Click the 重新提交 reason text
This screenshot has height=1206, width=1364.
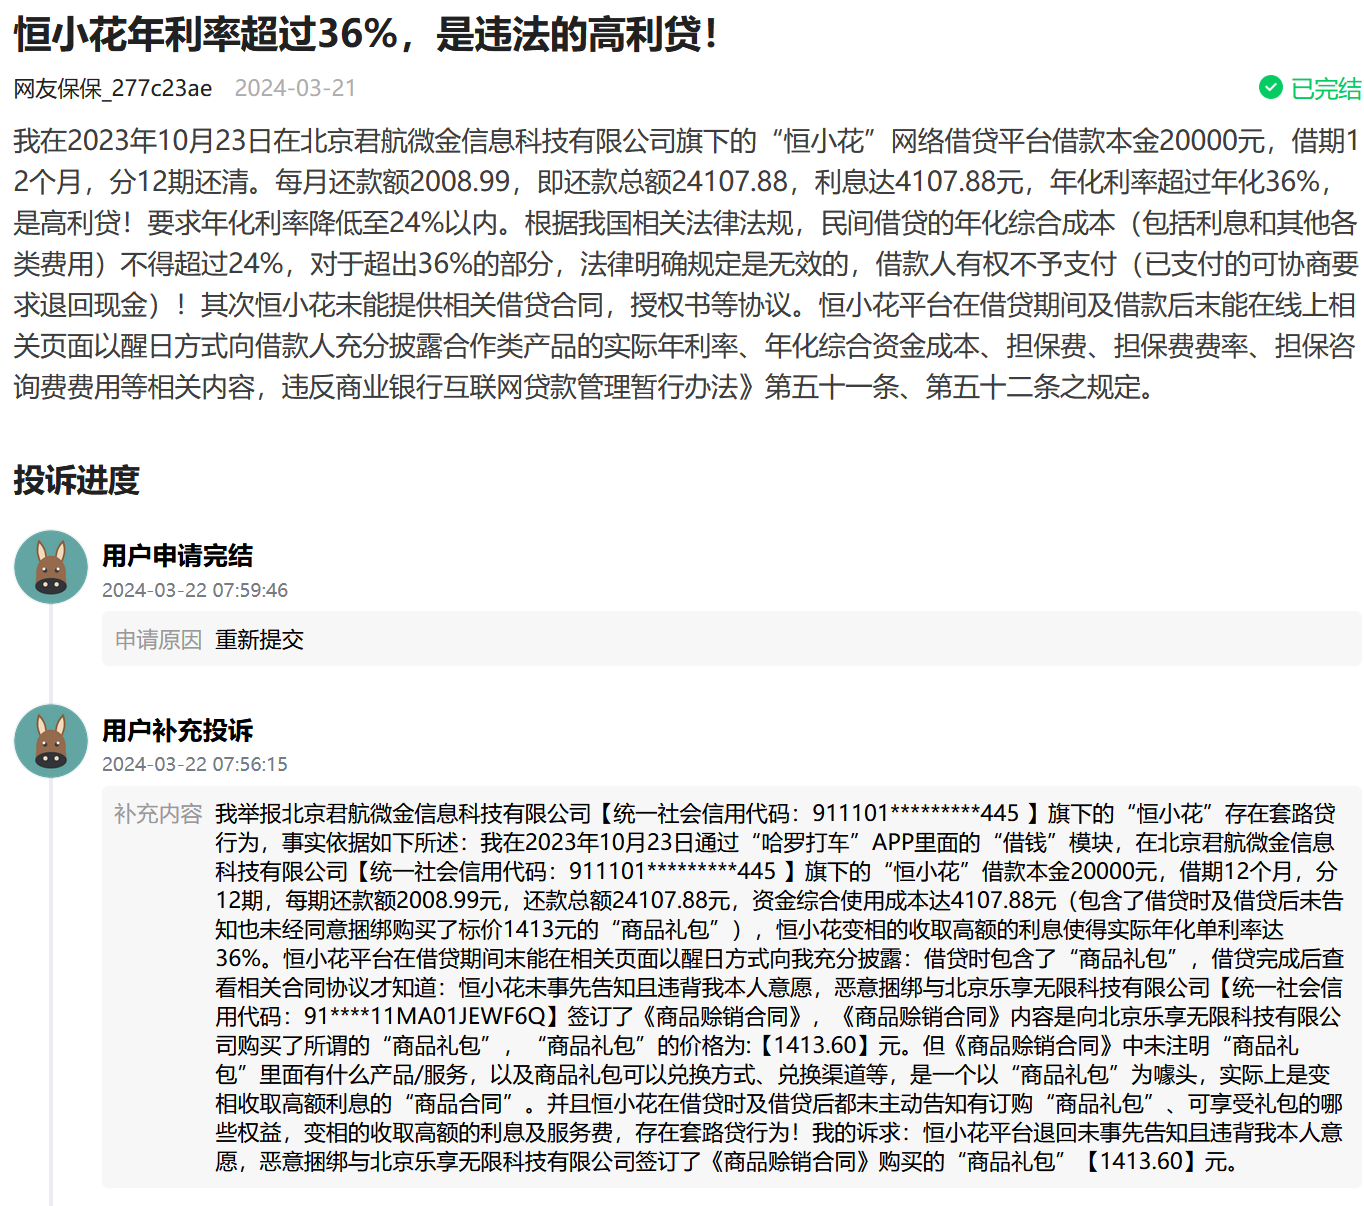tap(259, 639)
